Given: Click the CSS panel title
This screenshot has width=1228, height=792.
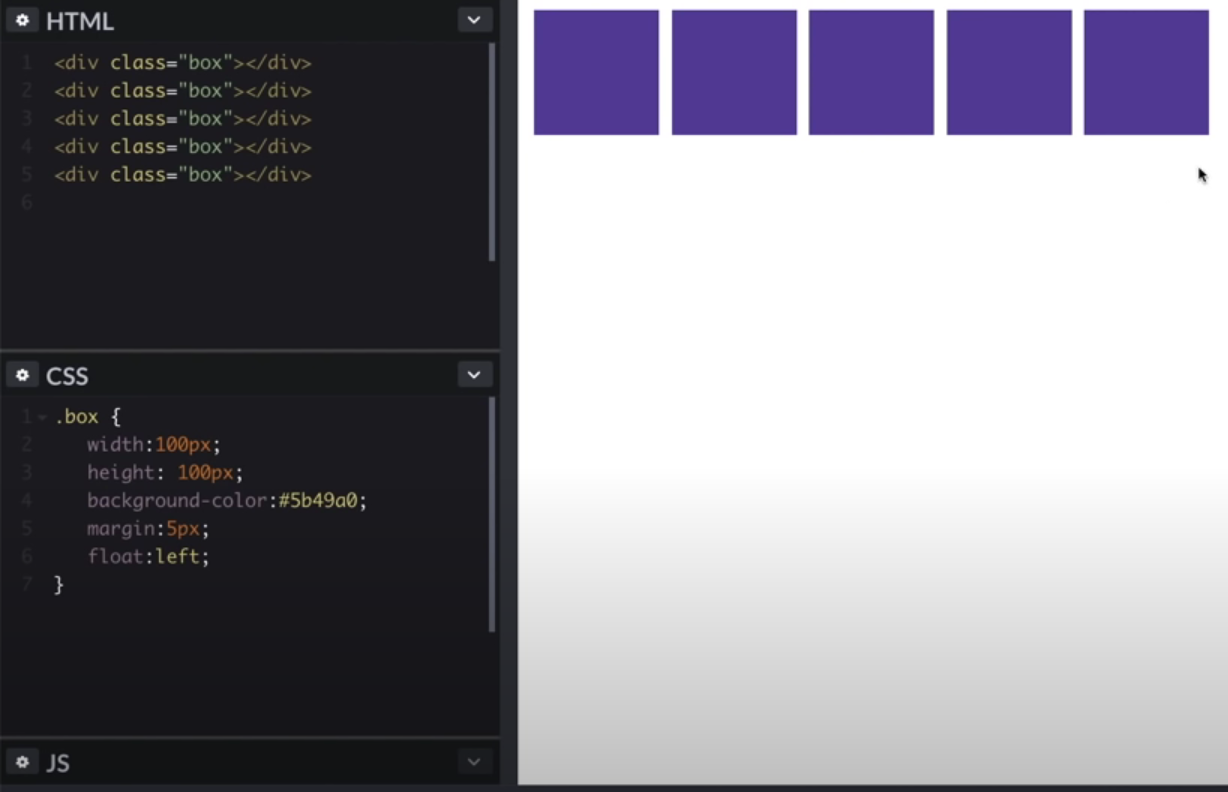Looking at the screenshot, I should pos(67,376).
